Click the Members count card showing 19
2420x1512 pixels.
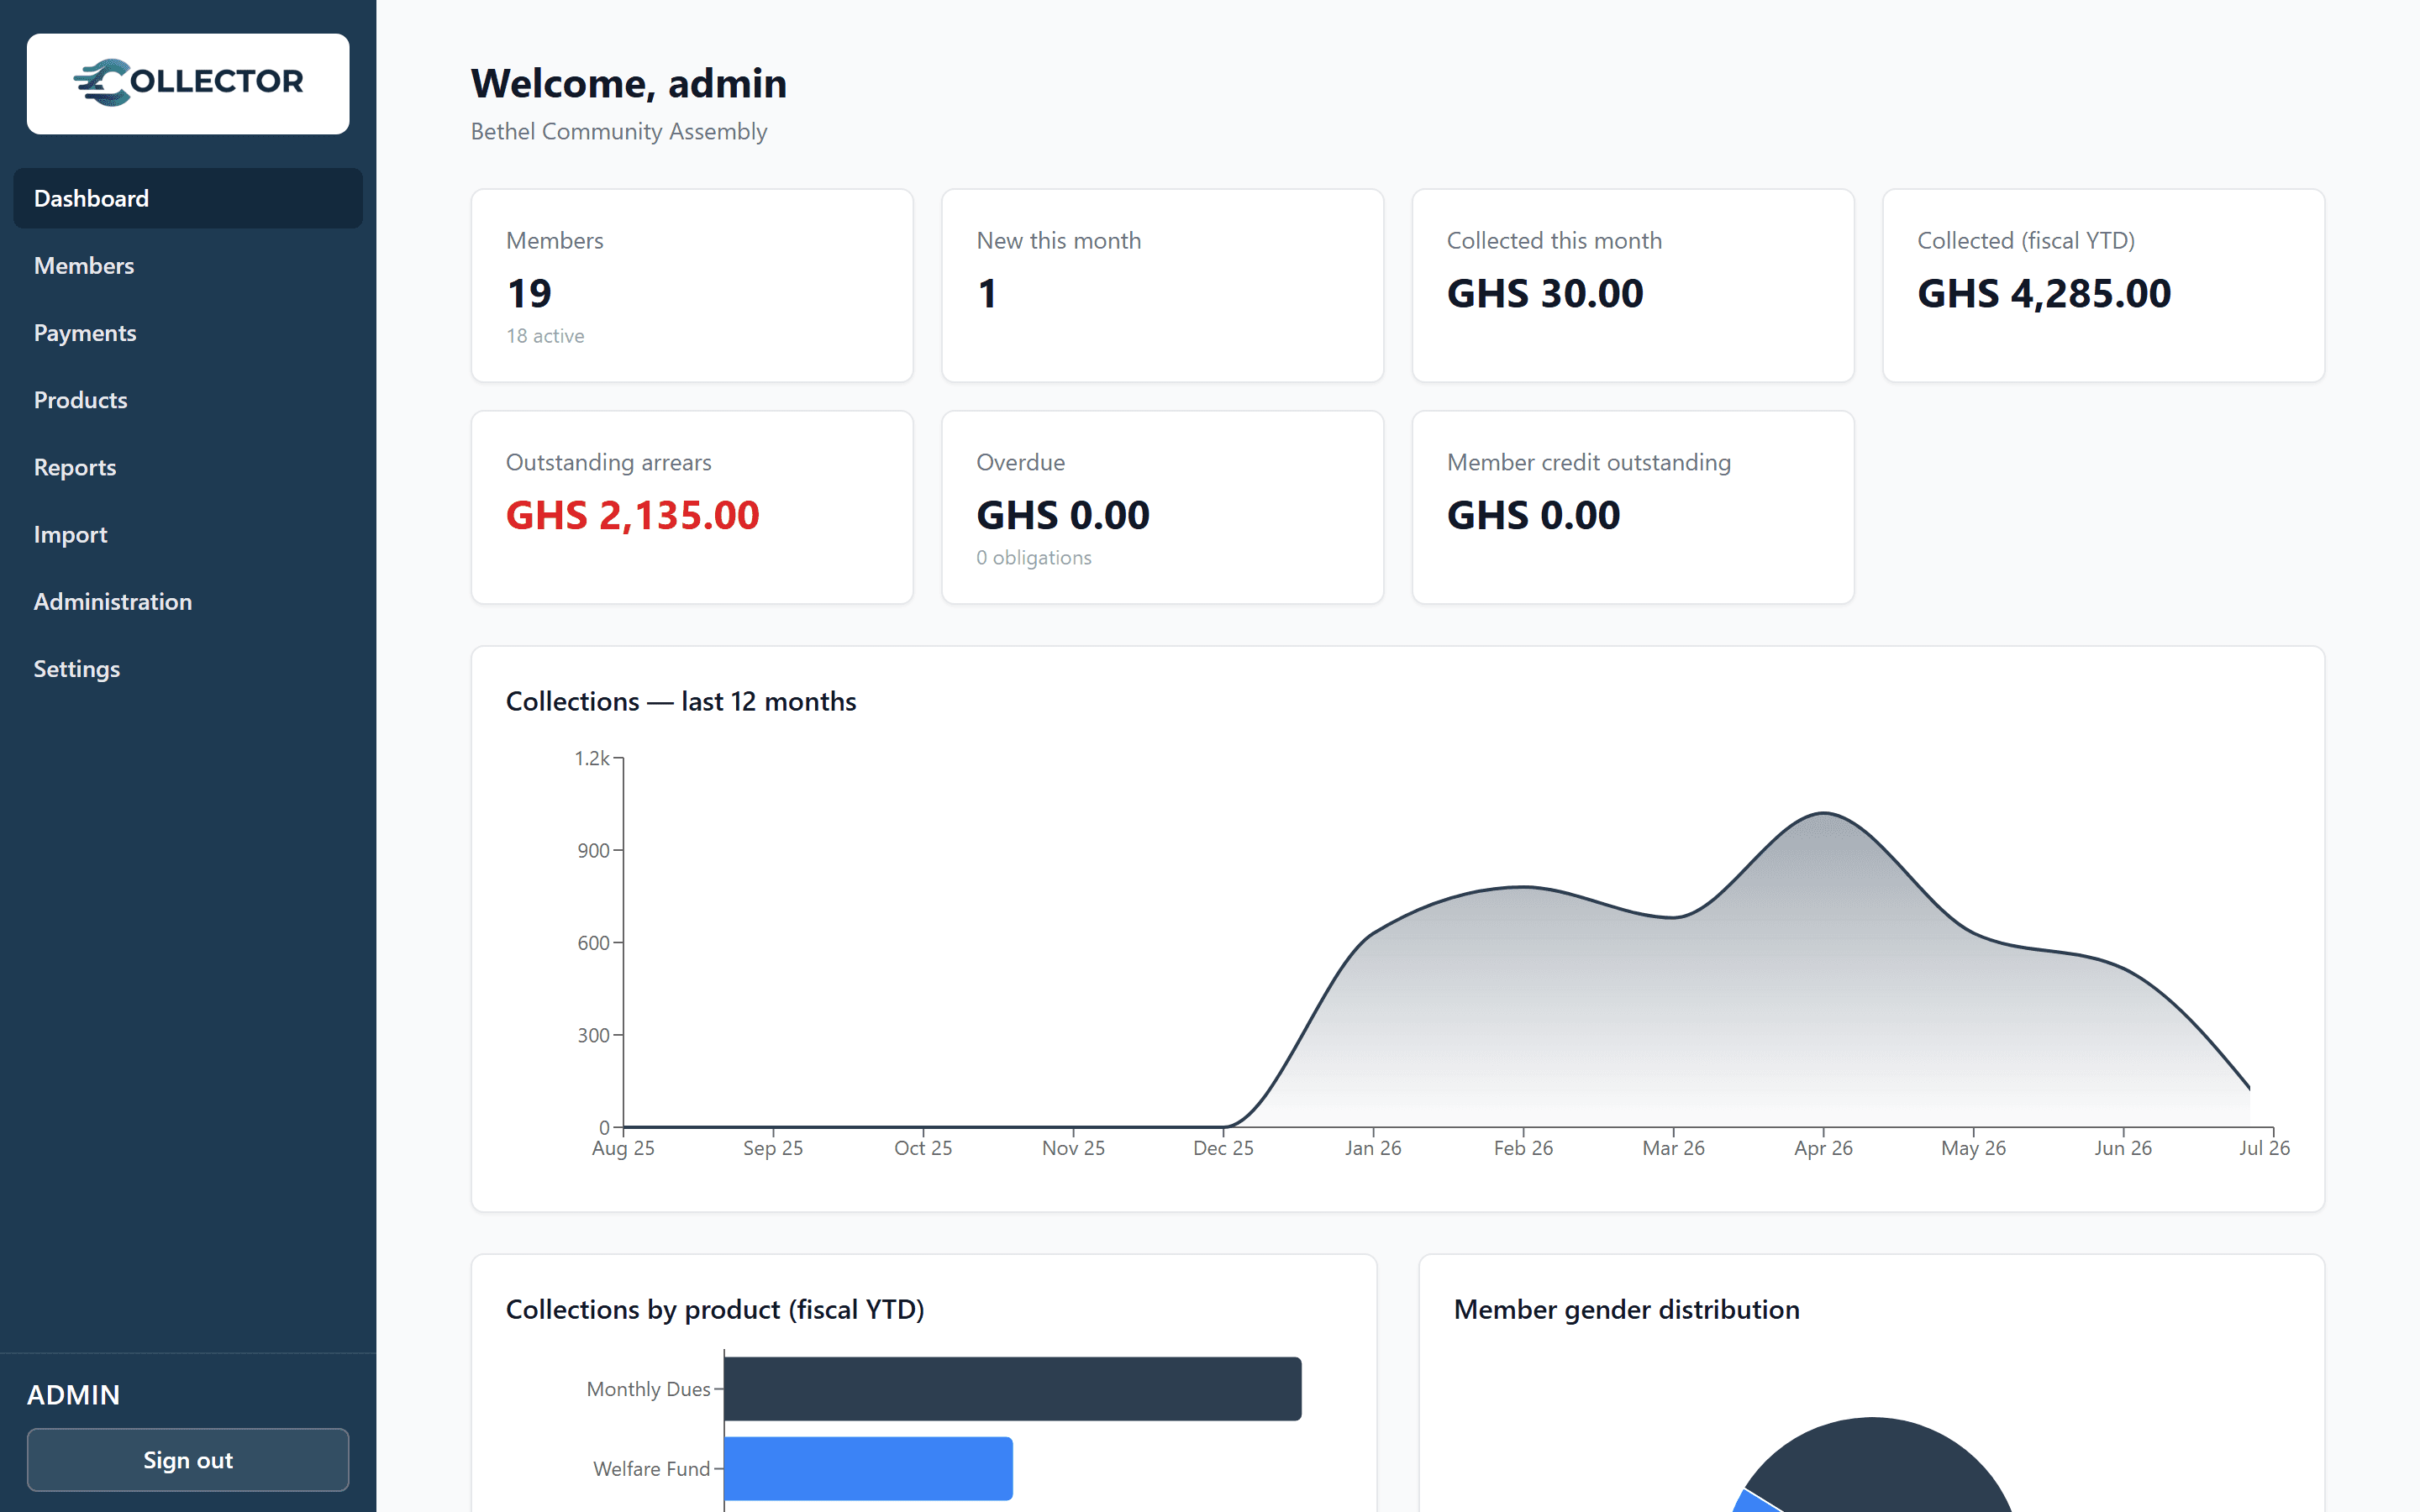click(692, 285)
